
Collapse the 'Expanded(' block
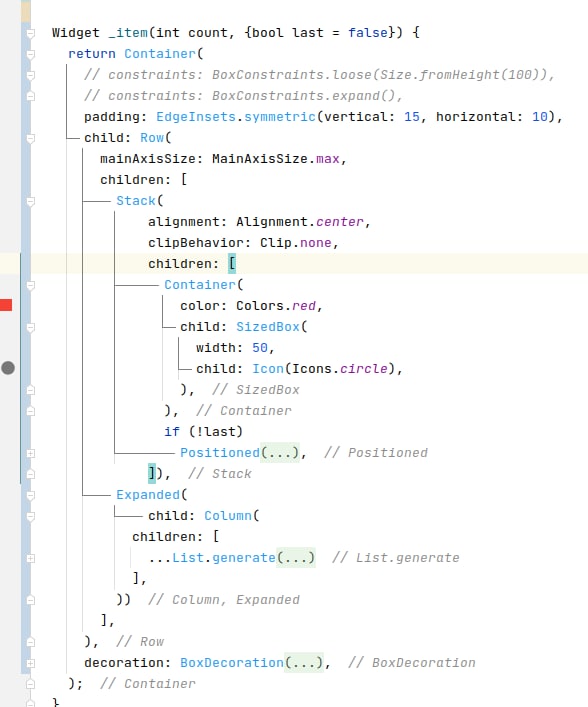point(30,496)
